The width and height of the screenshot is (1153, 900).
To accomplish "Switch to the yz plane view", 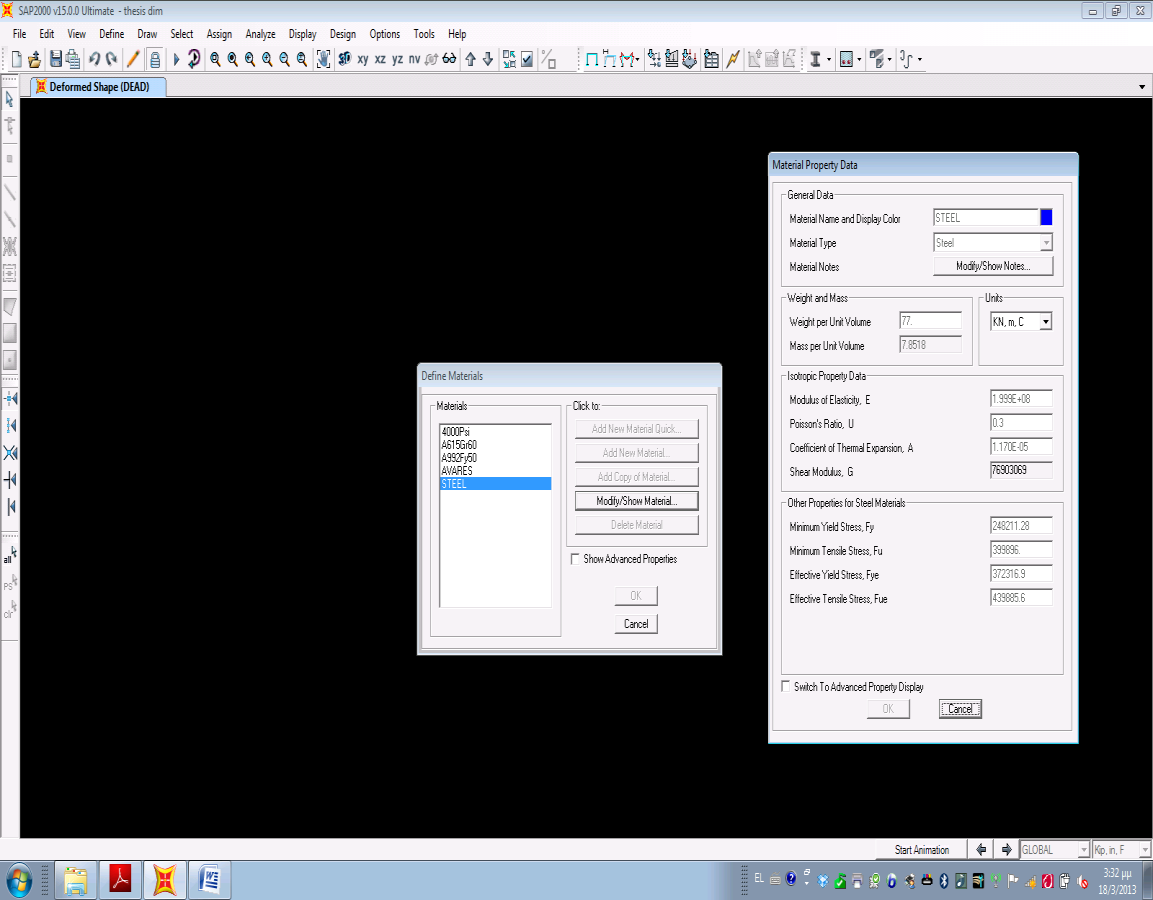I will pyautogui.click(x=397, y=60).
